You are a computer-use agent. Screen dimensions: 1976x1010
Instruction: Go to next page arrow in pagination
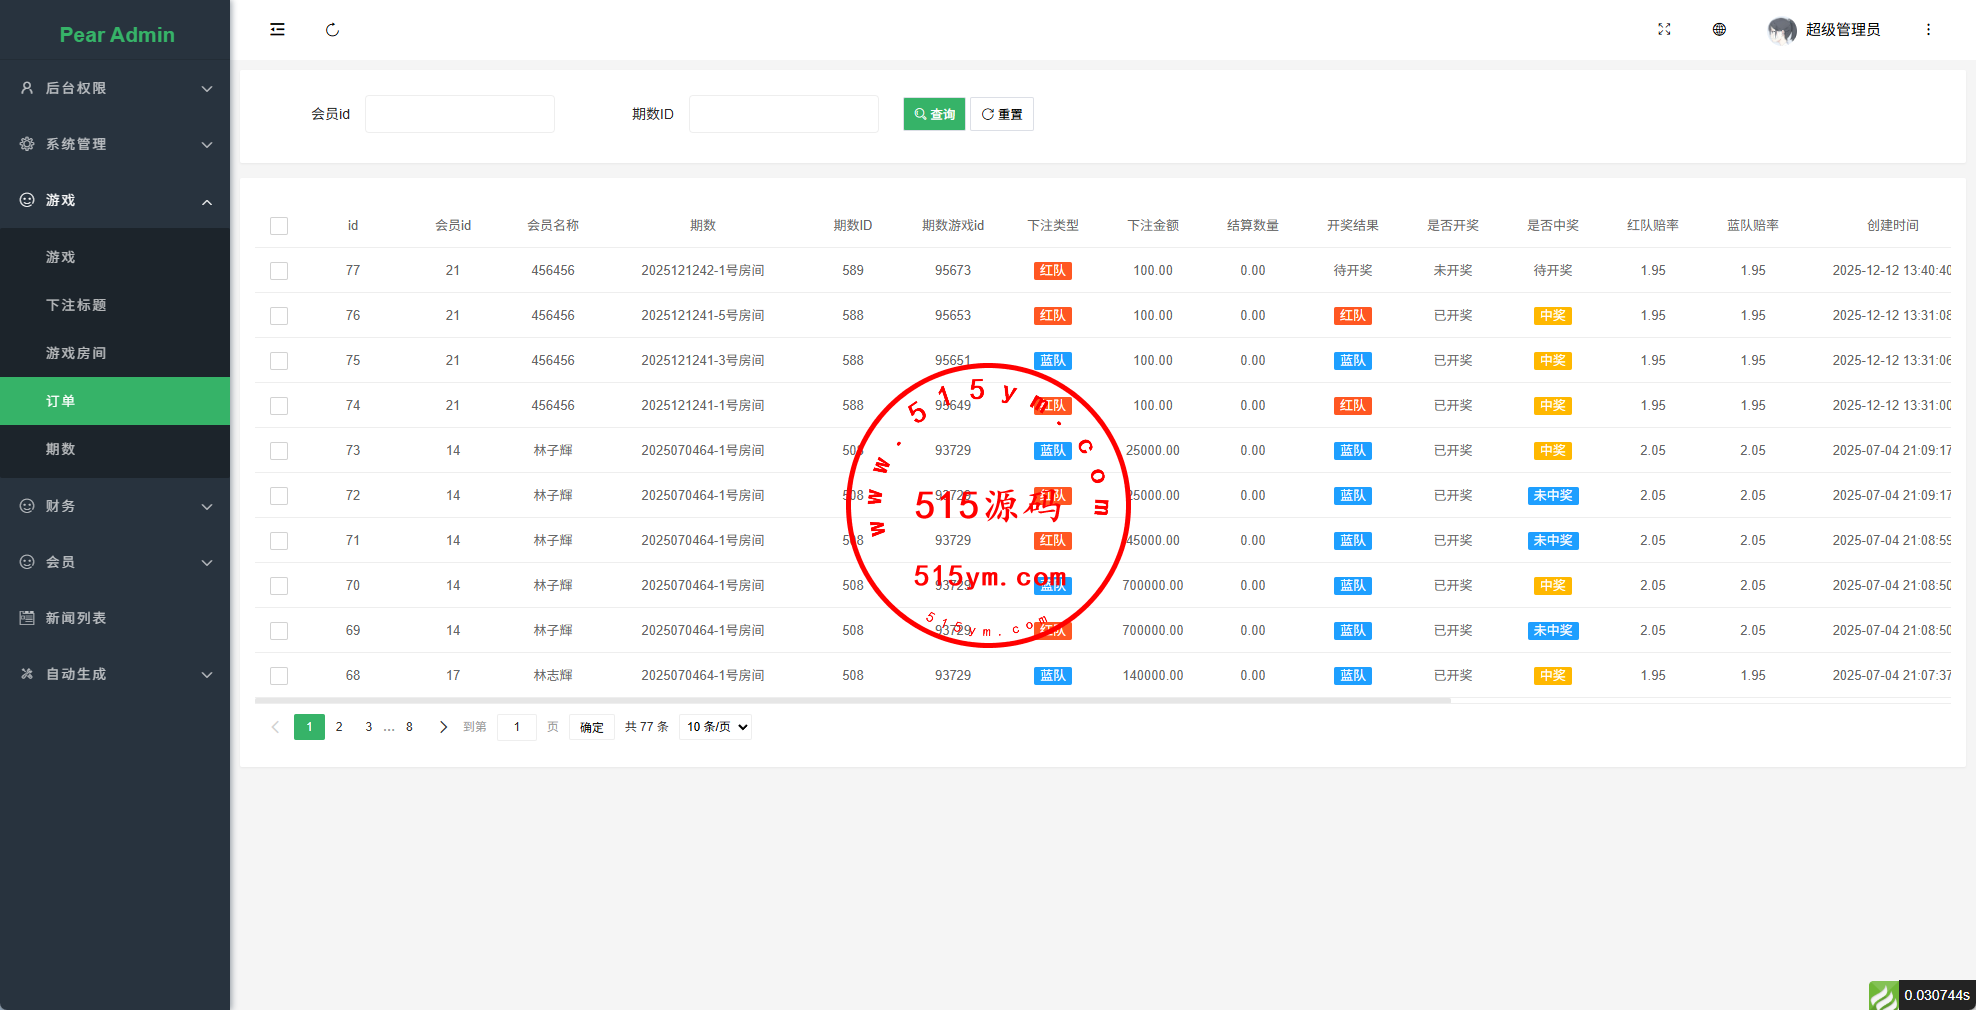(x=443, y=727)
